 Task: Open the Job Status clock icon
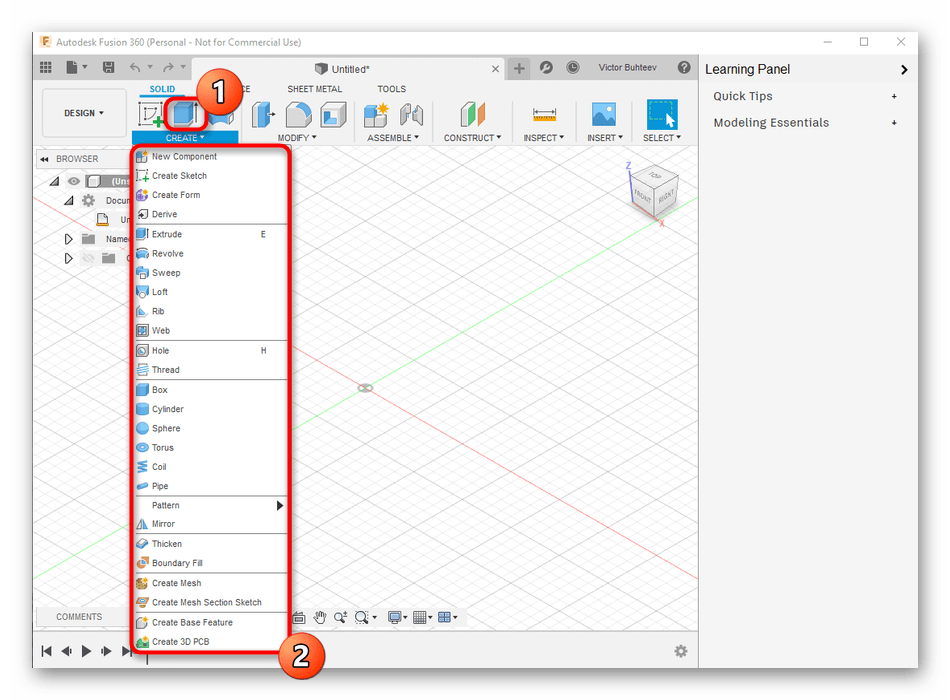tap(573, 68)
